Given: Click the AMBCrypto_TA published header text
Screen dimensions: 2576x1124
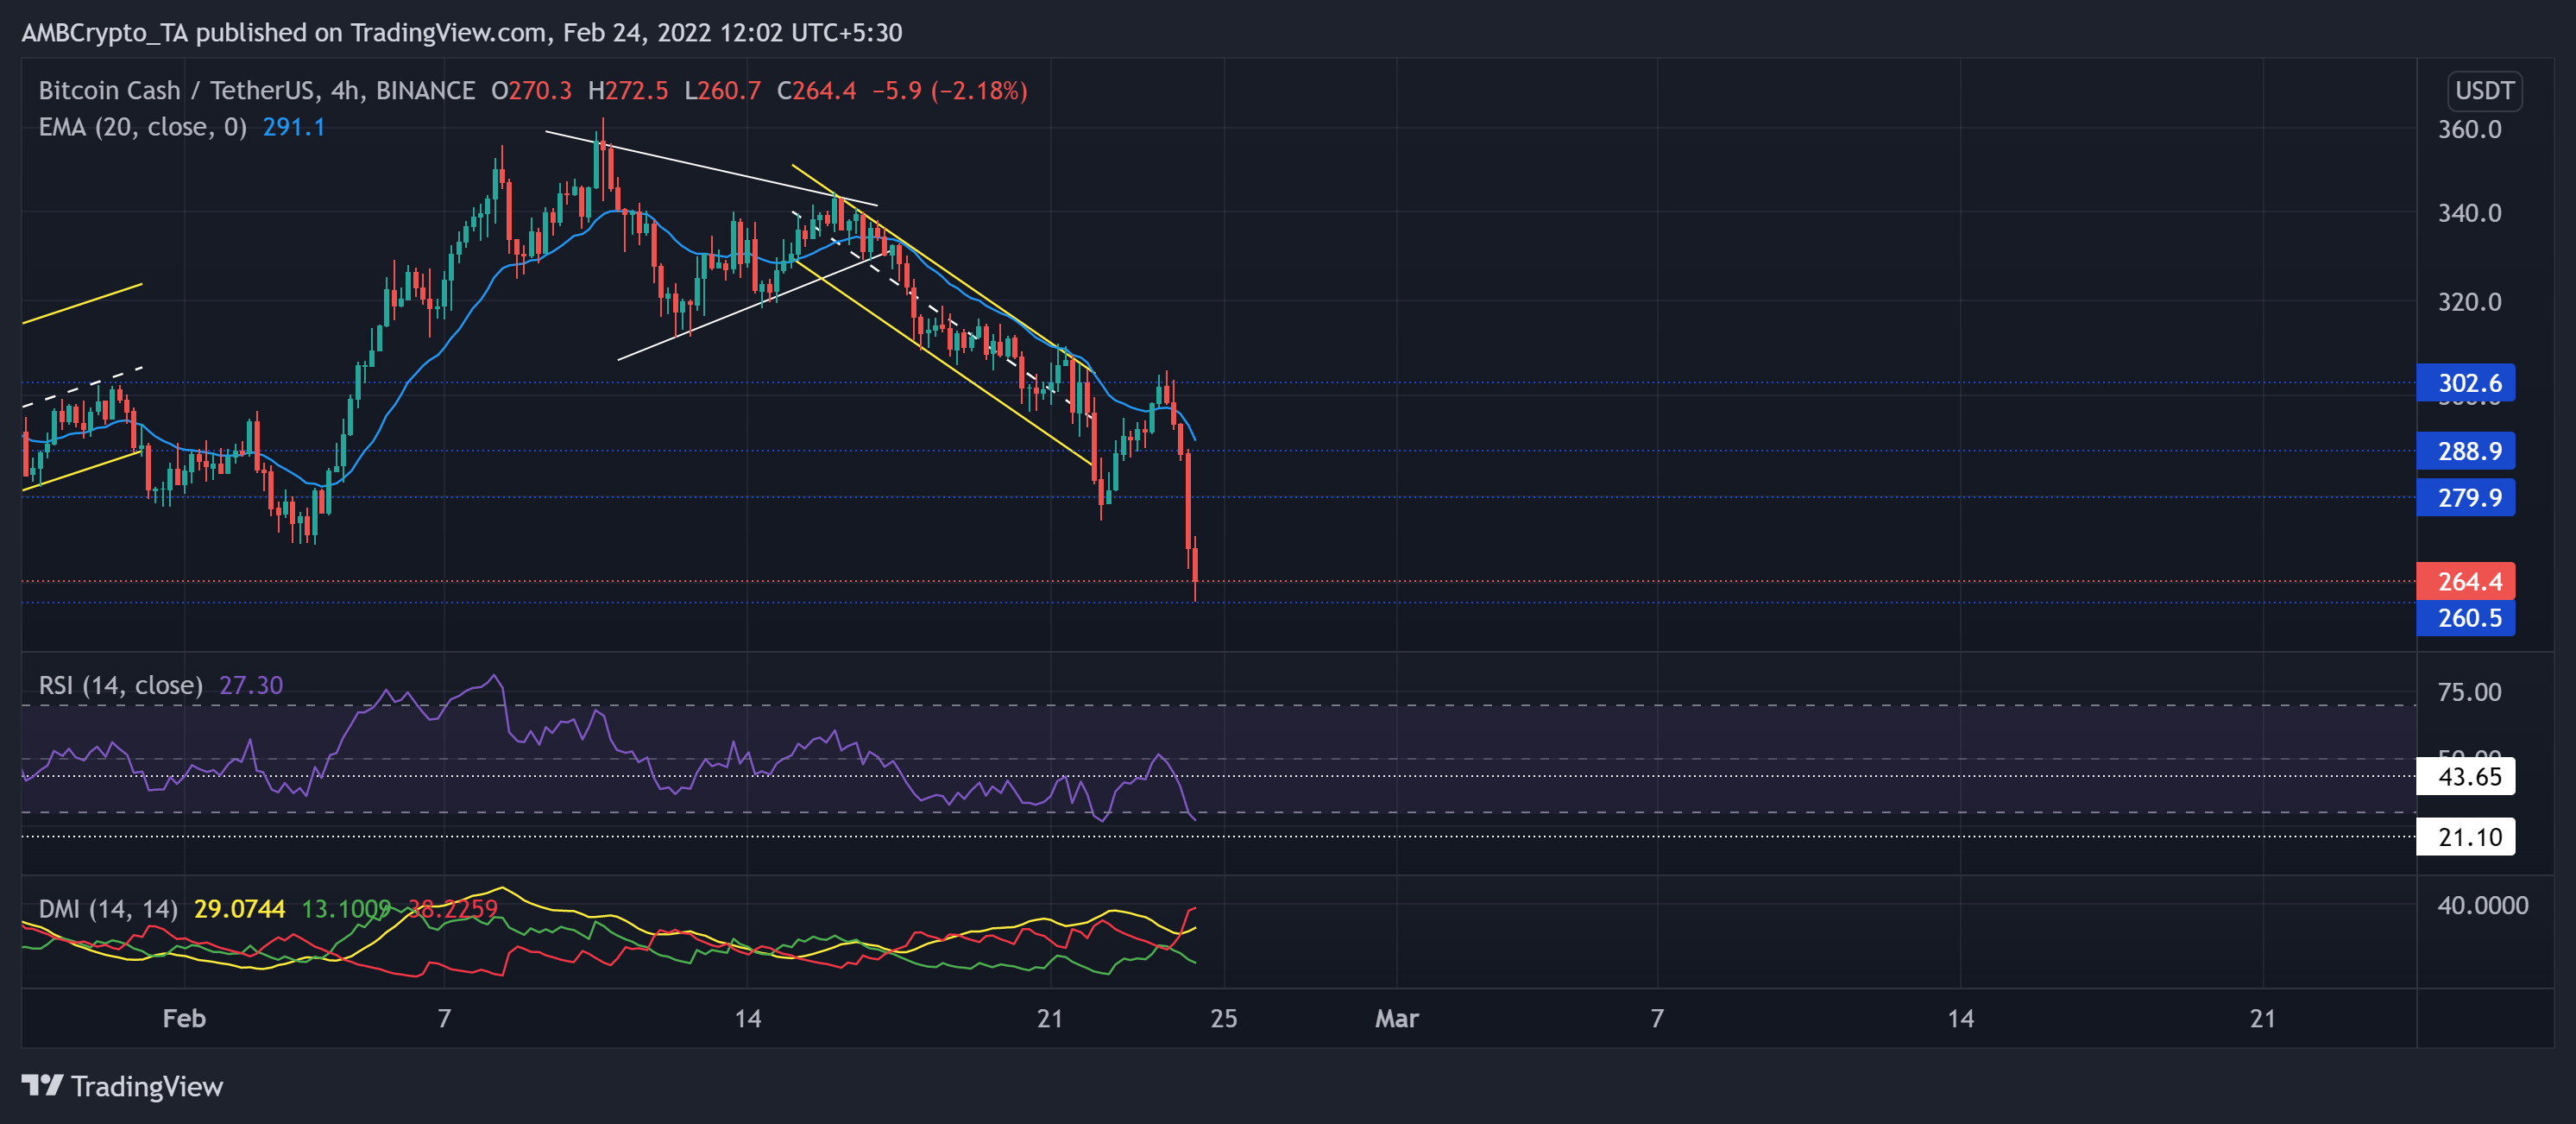Looking at the screenshot, I should coord(462,33).
